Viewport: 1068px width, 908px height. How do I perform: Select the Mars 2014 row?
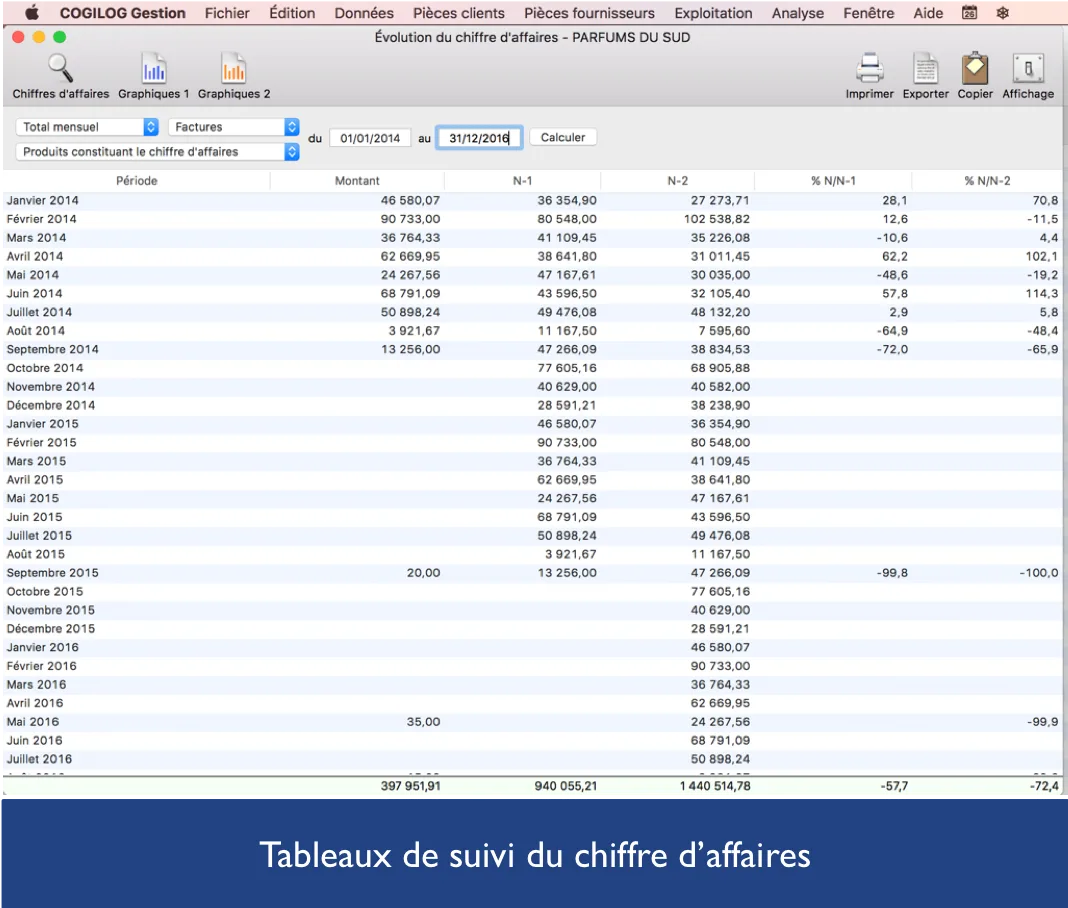point(533,238)
